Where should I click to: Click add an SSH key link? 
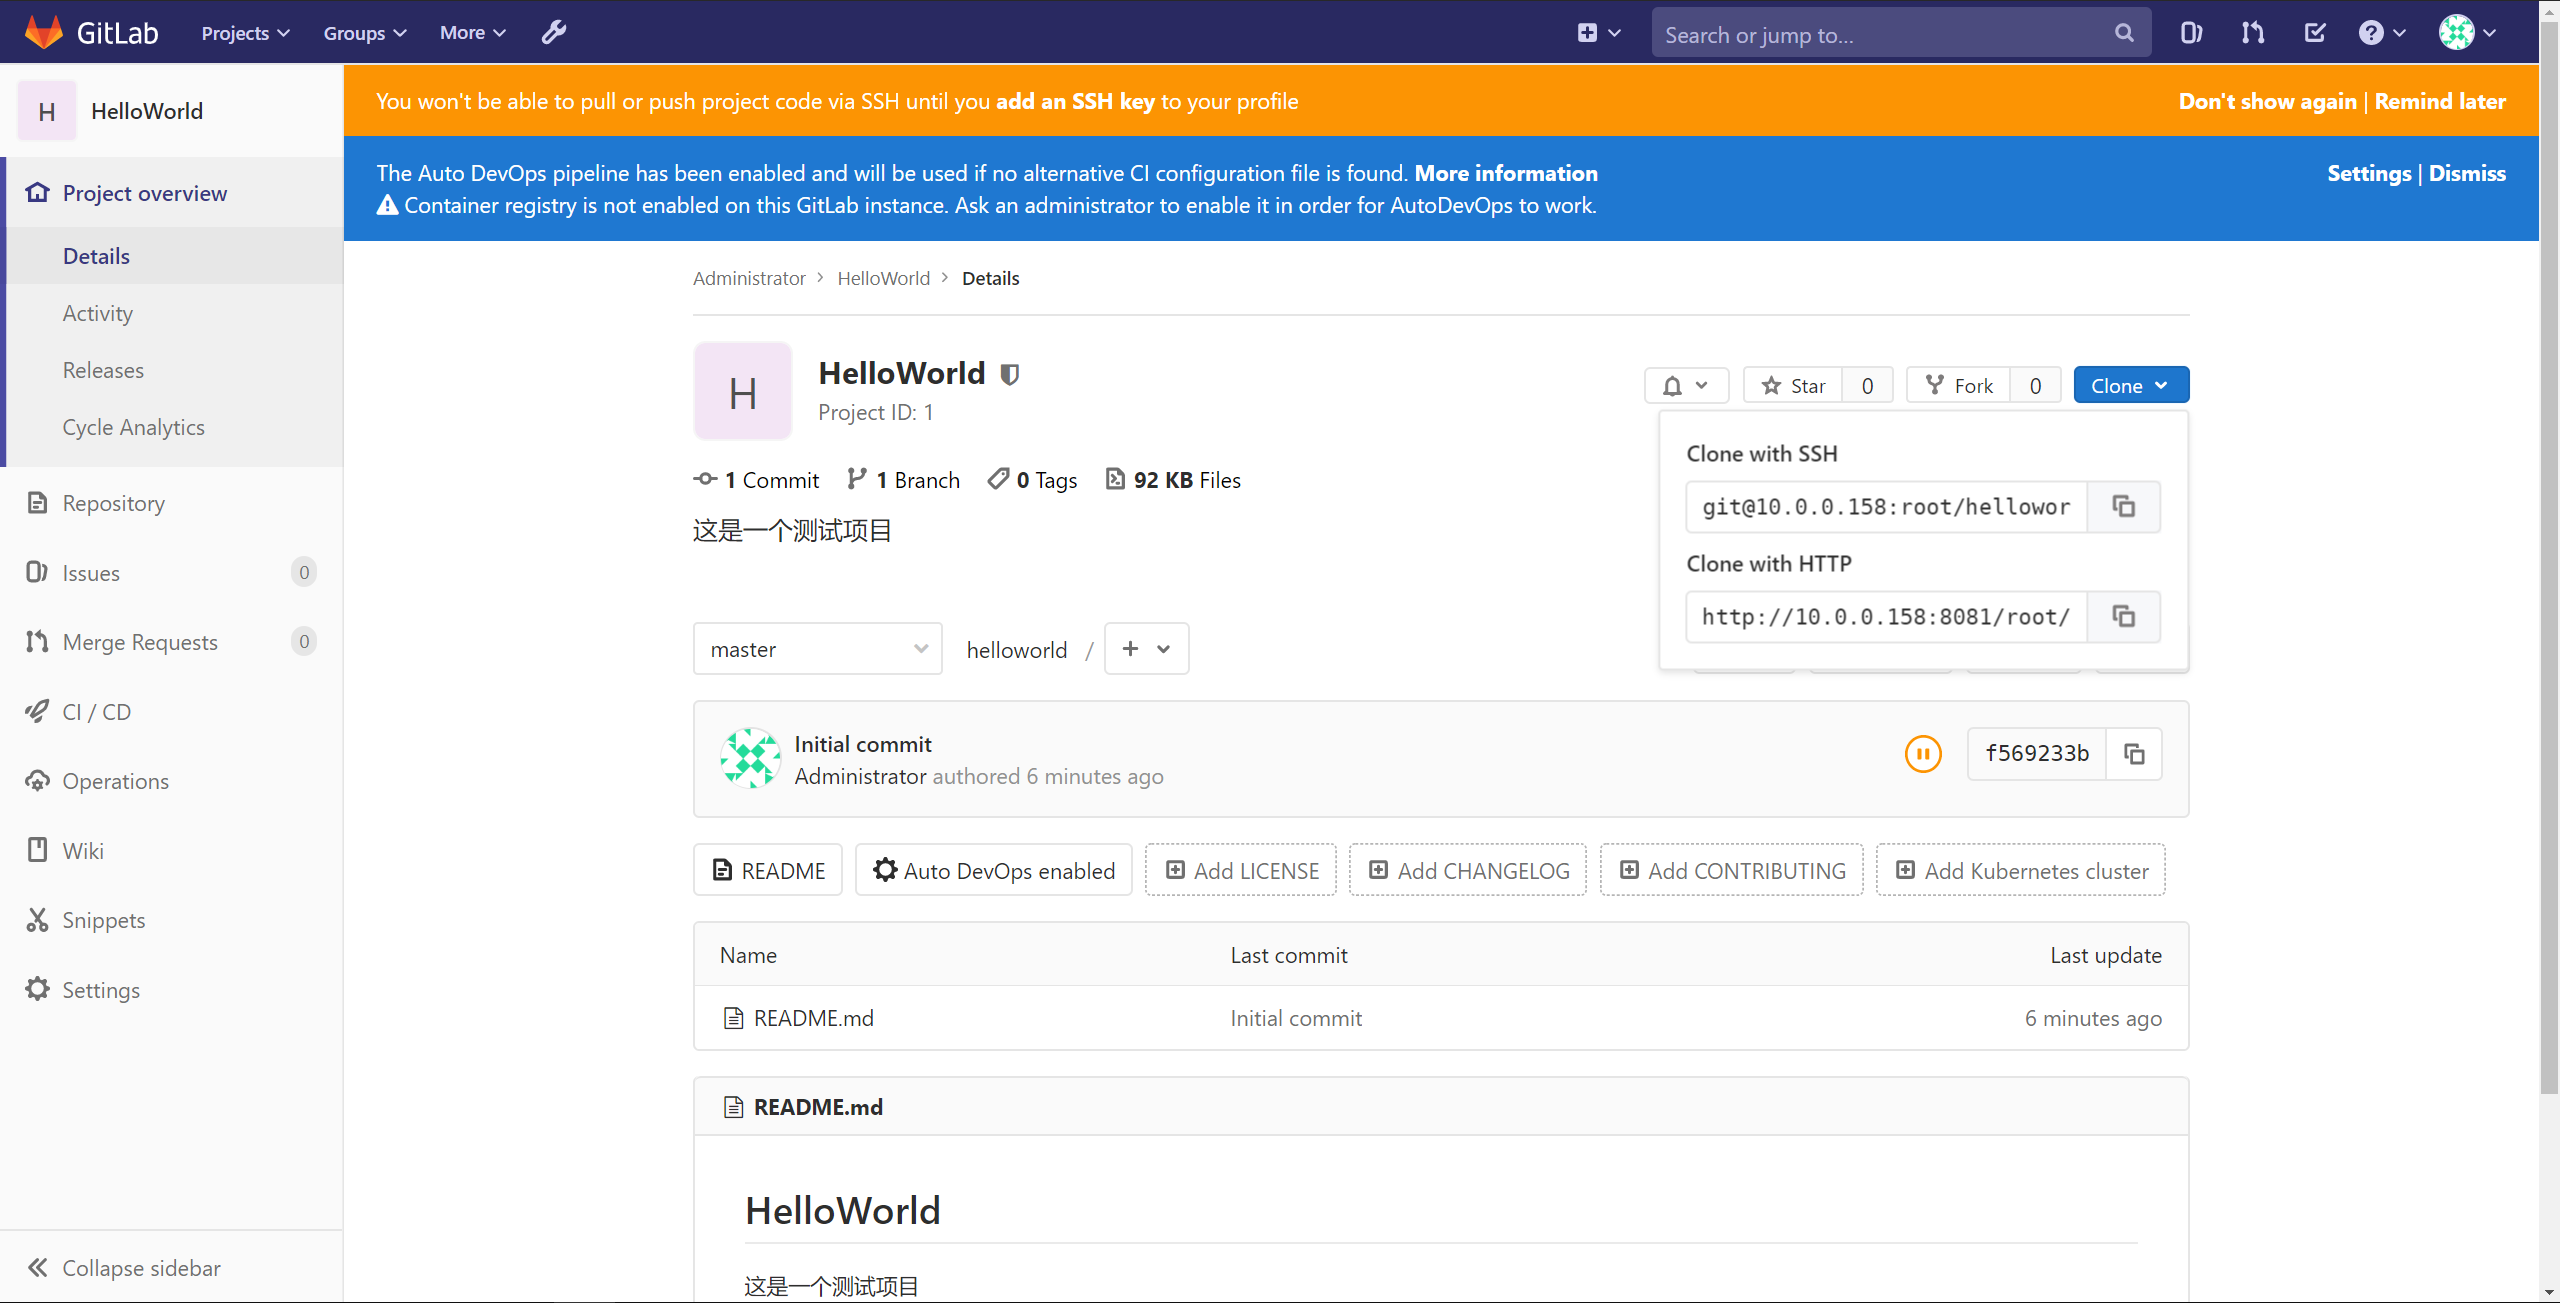point(1075,101)
